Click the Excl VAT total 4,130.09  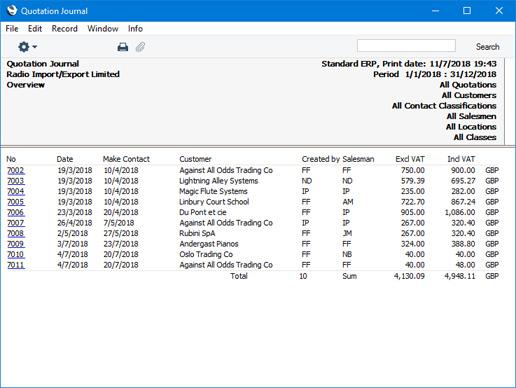click(409, 276)
